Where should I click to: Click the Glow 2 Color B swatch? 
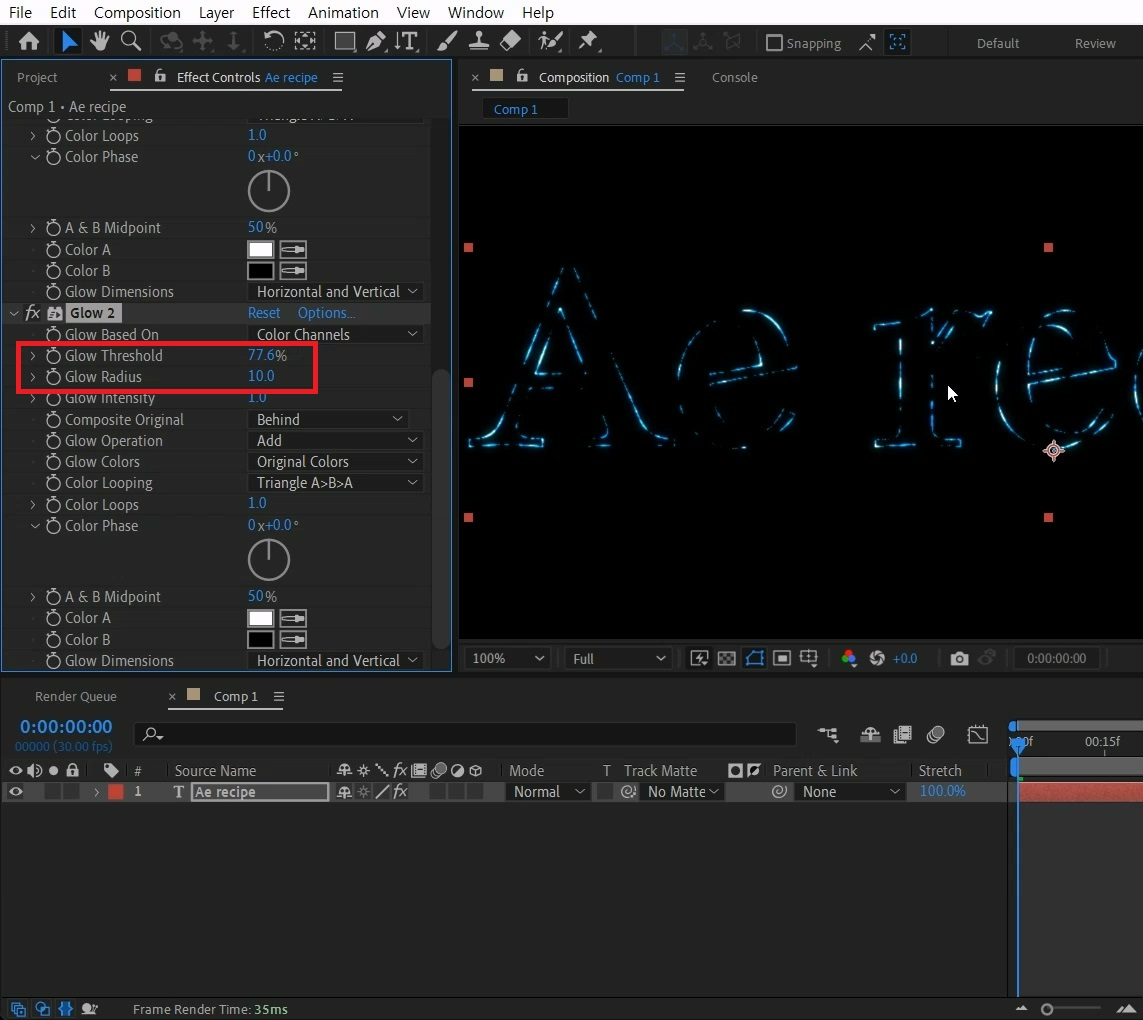(260, 639)
